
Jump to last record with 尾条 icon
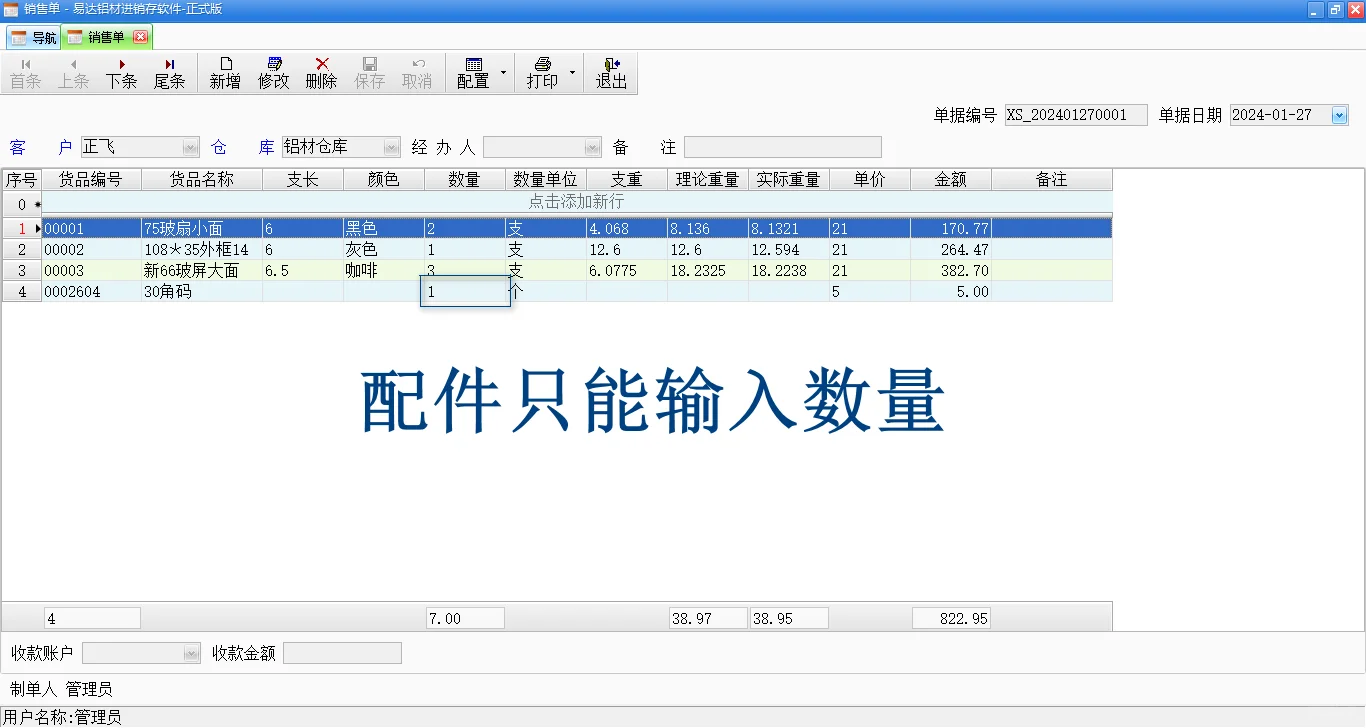[x=169, y=72]
